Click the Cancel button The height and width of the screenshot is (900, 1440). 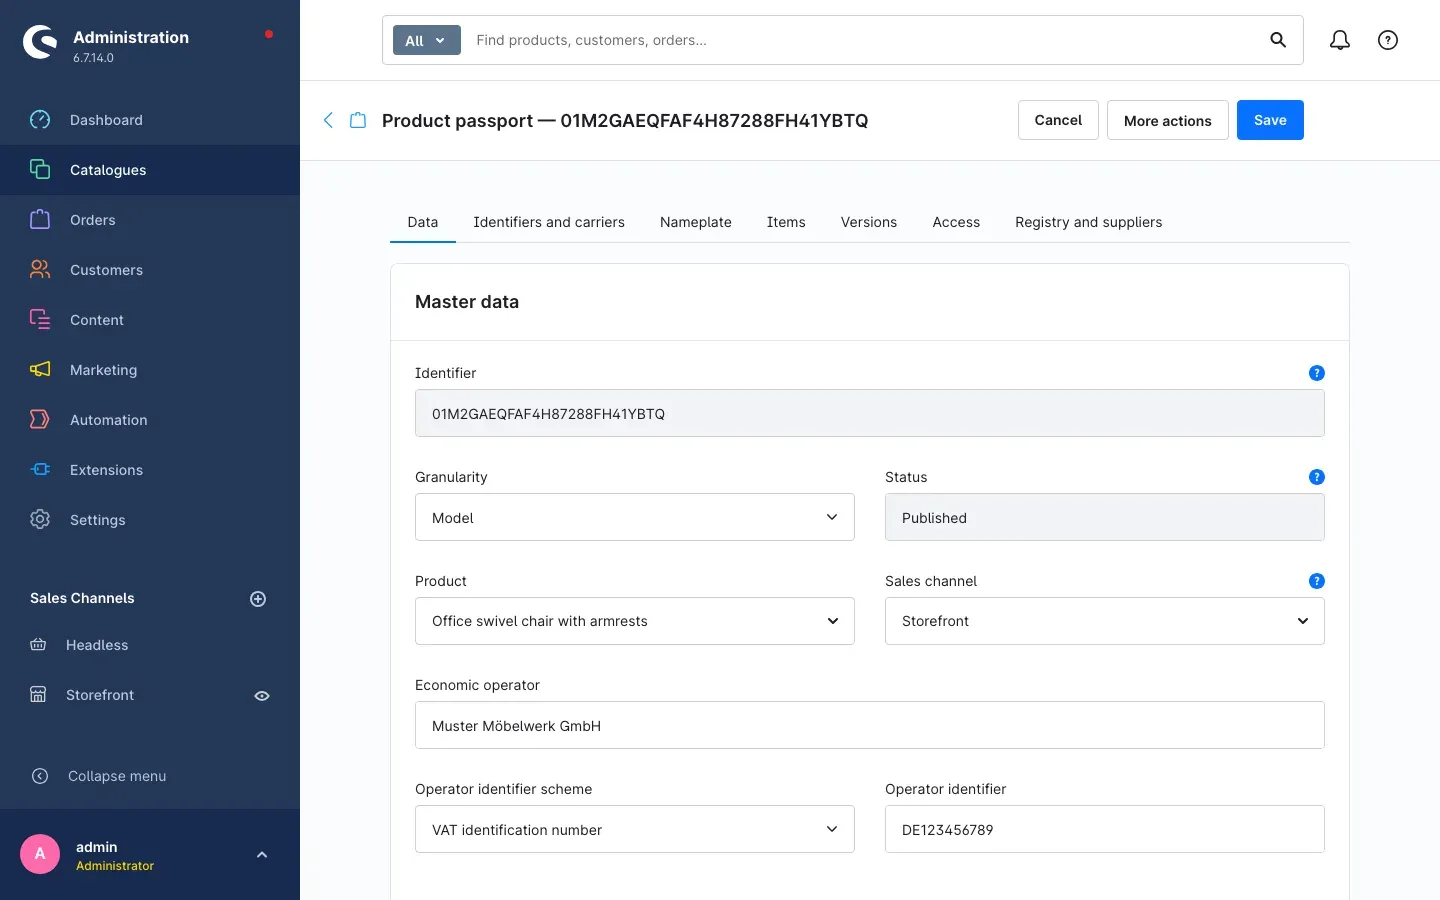pyautogui.click(x=1058, y=120)
